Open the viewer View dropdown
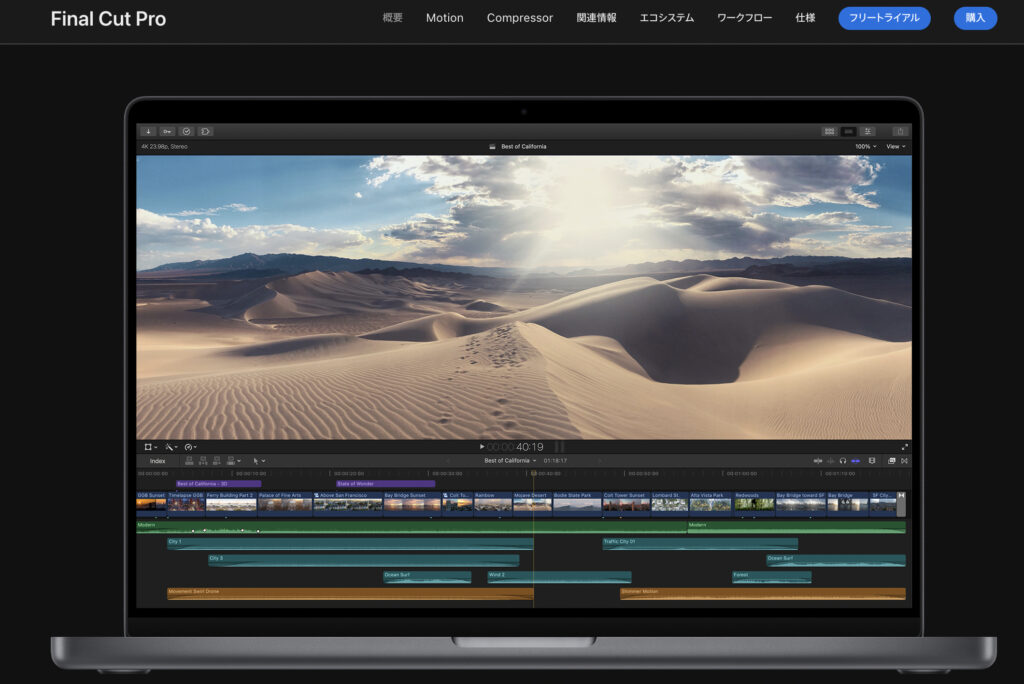1024x684 pixels. pos(895,147)
